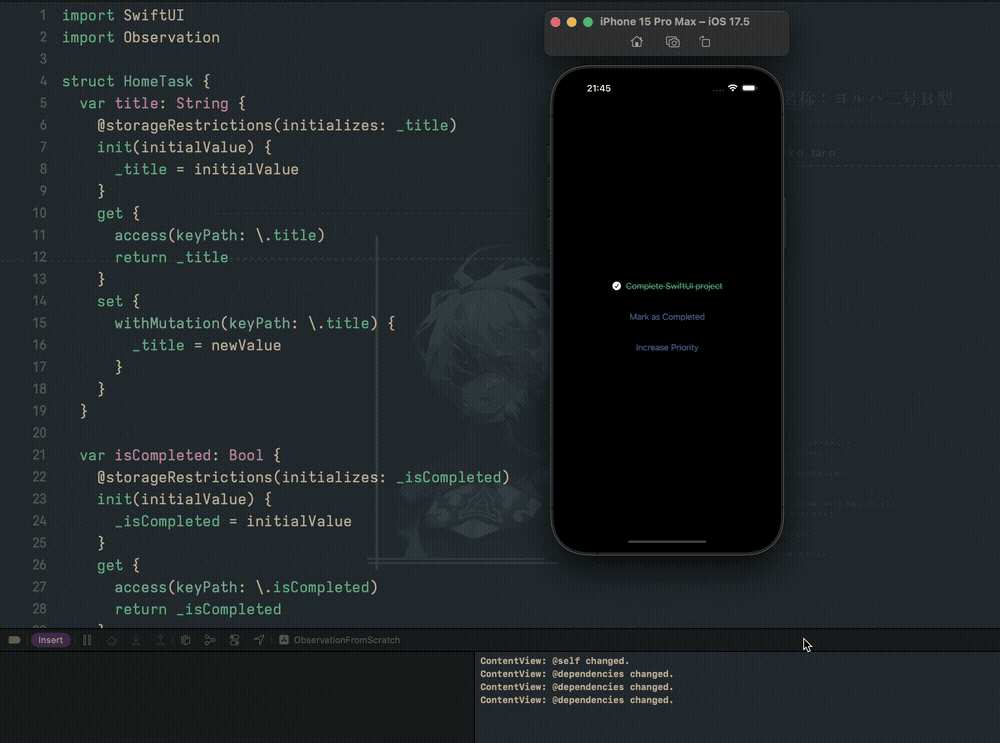Viewport: 1000px width, 743px height.
Task: Click struct HomeTask declaration
Action: [x=136, y=81]
